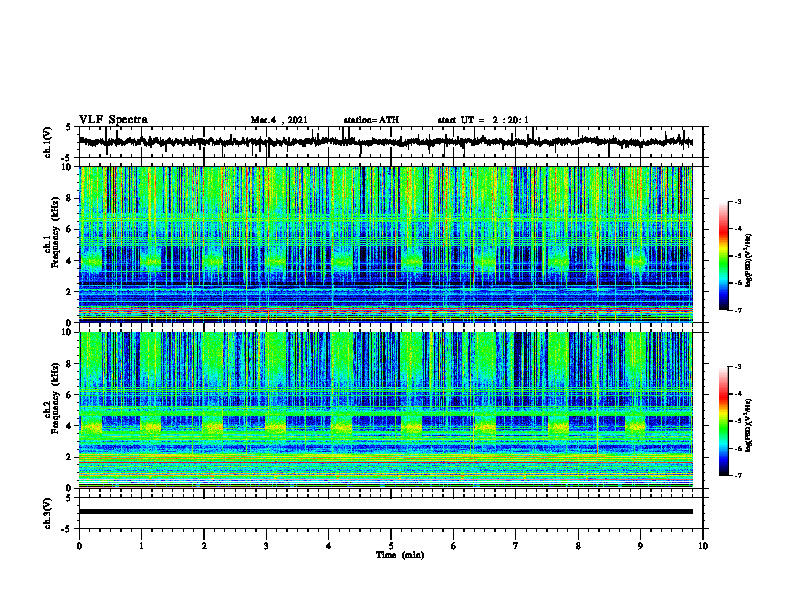This screenshot has height=612, width=792.
Task: Click tick label "0" on the Time axis
Action: point(79,546)
